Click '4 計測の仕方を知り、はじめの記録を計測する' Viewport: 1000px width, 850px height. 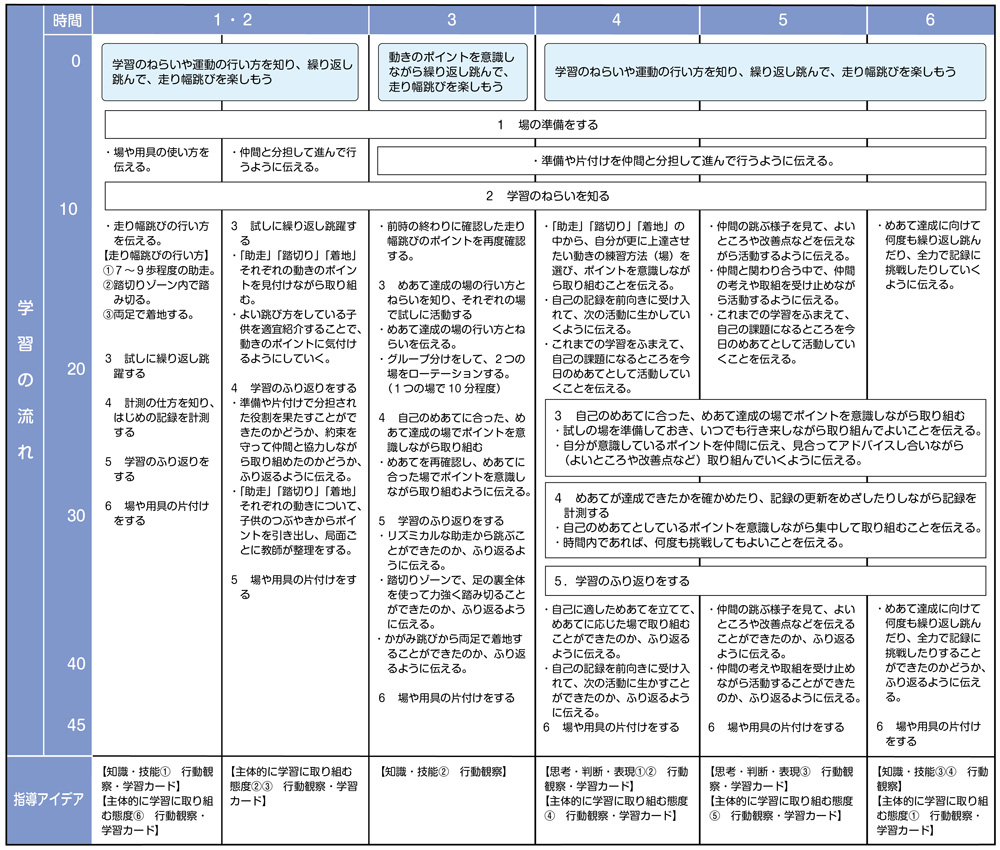pos(160,418)
